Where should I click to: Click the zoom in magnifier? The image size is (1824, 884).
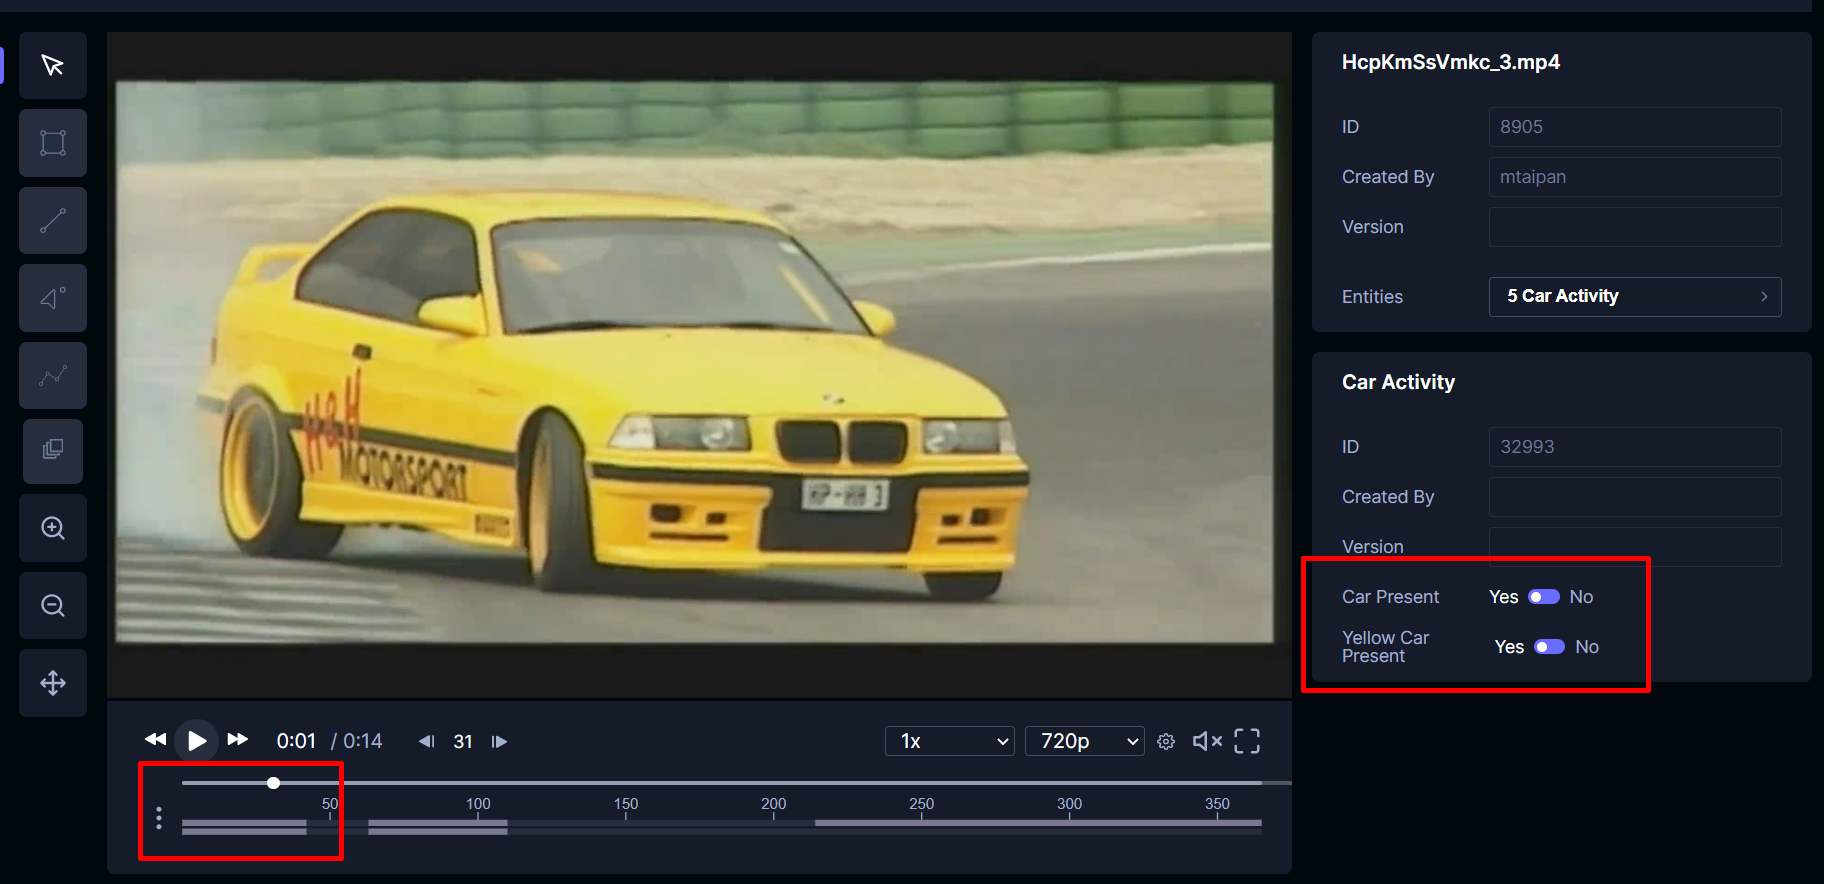[53, 528]
